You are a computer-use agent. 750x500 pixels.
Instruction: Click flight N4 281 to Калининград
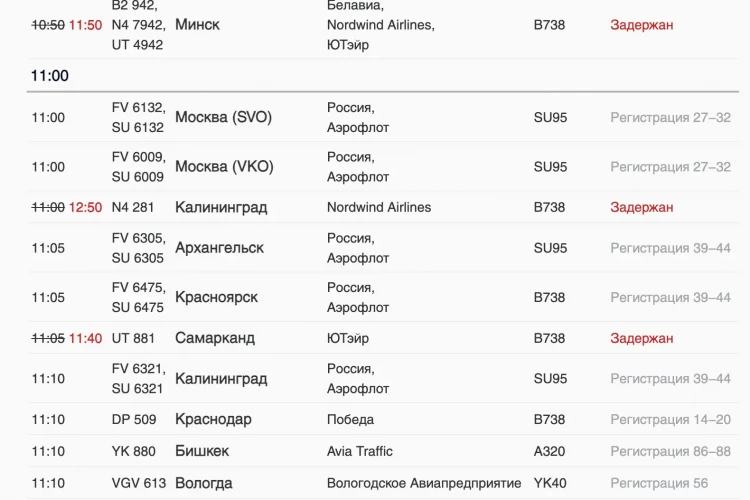(383, 207)
